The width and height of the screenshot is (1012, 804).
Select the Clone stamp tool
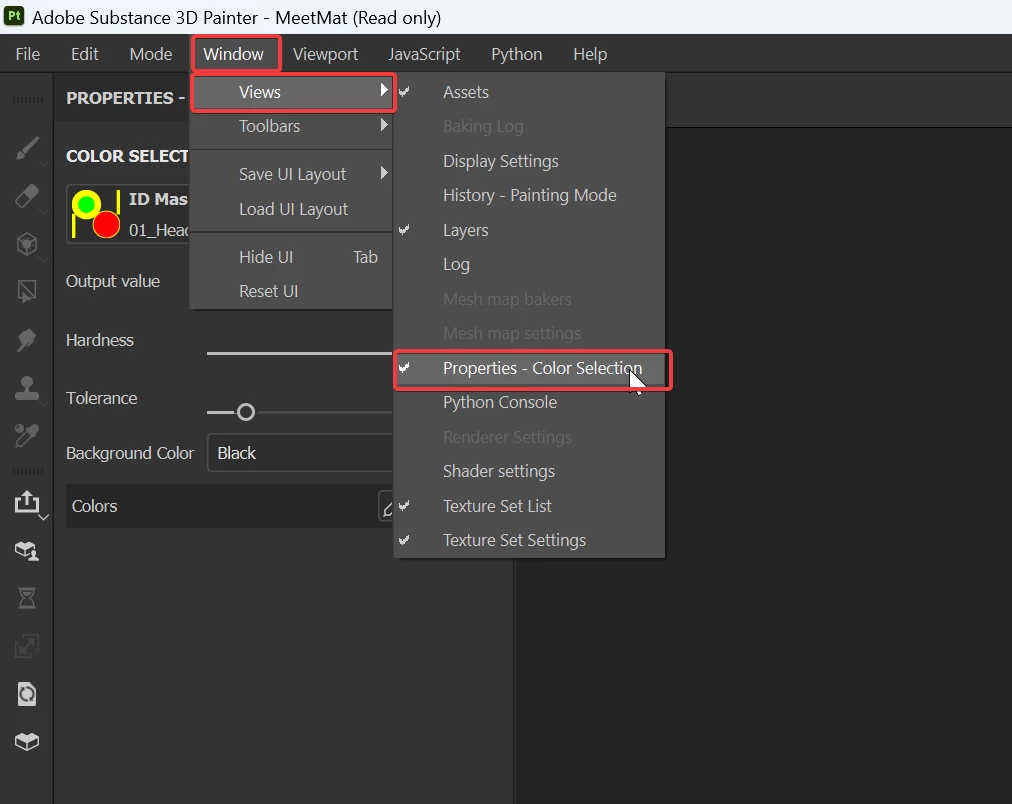(26, 387)
